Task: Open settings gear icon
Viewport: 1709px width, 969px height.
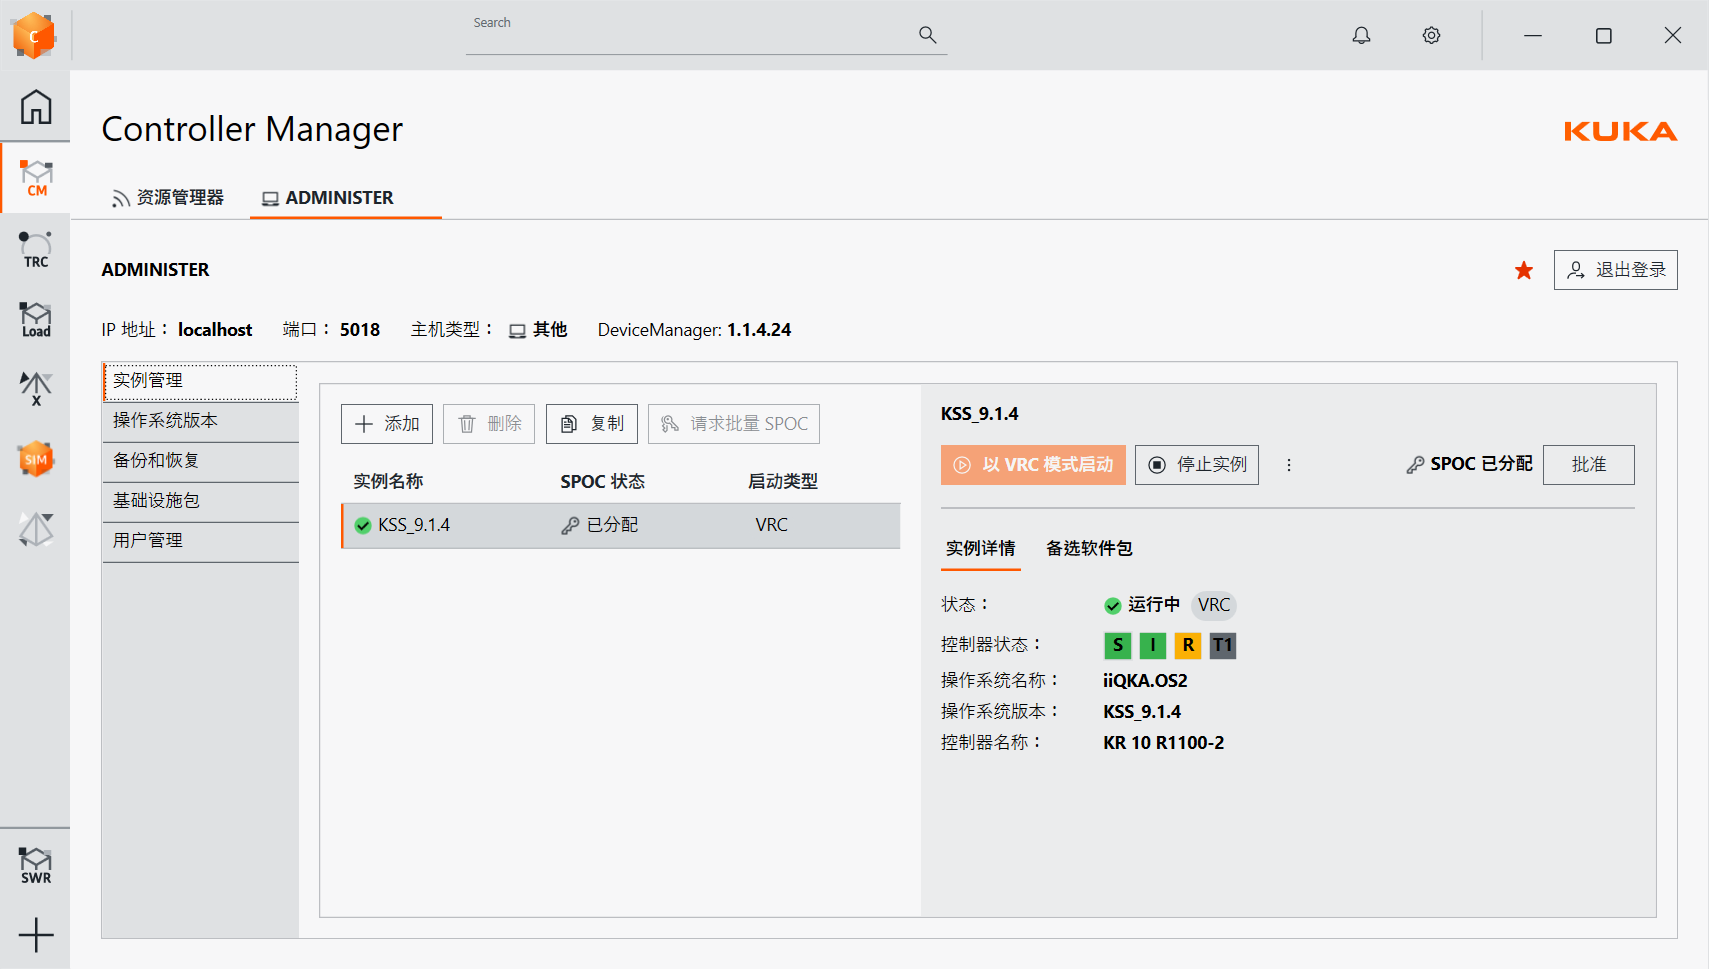Action: click(1431, 36)
